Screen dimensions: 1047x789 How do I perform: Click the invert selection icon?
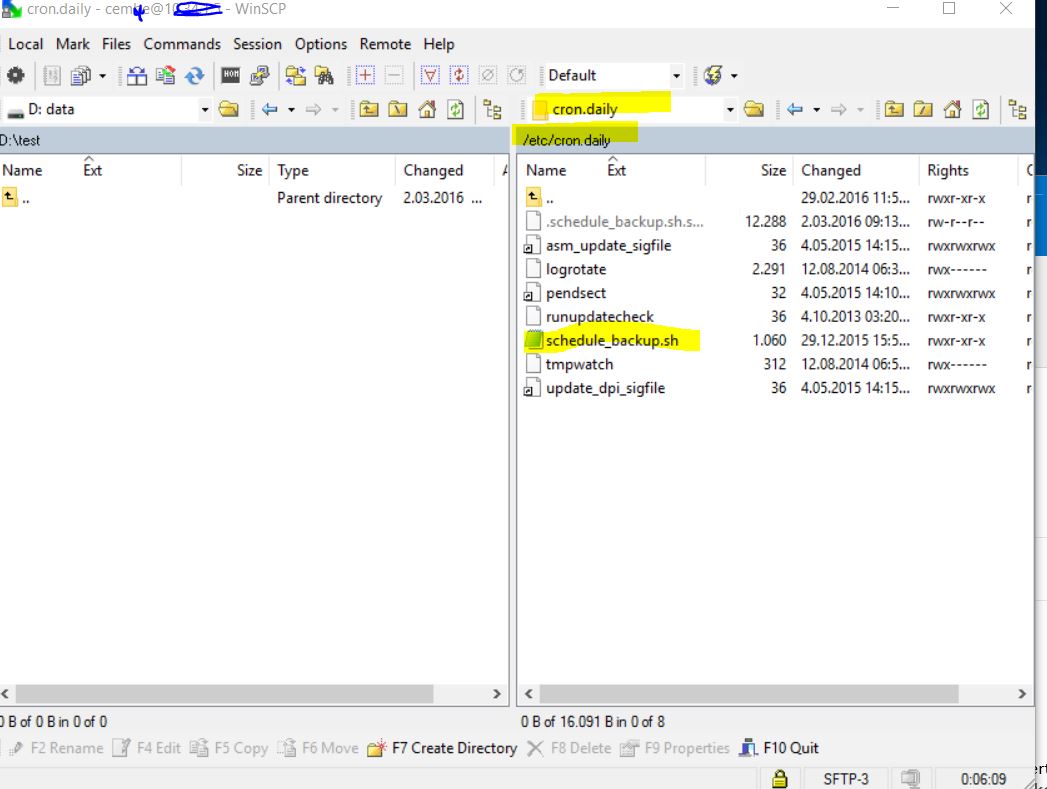[x=459, y=75]
